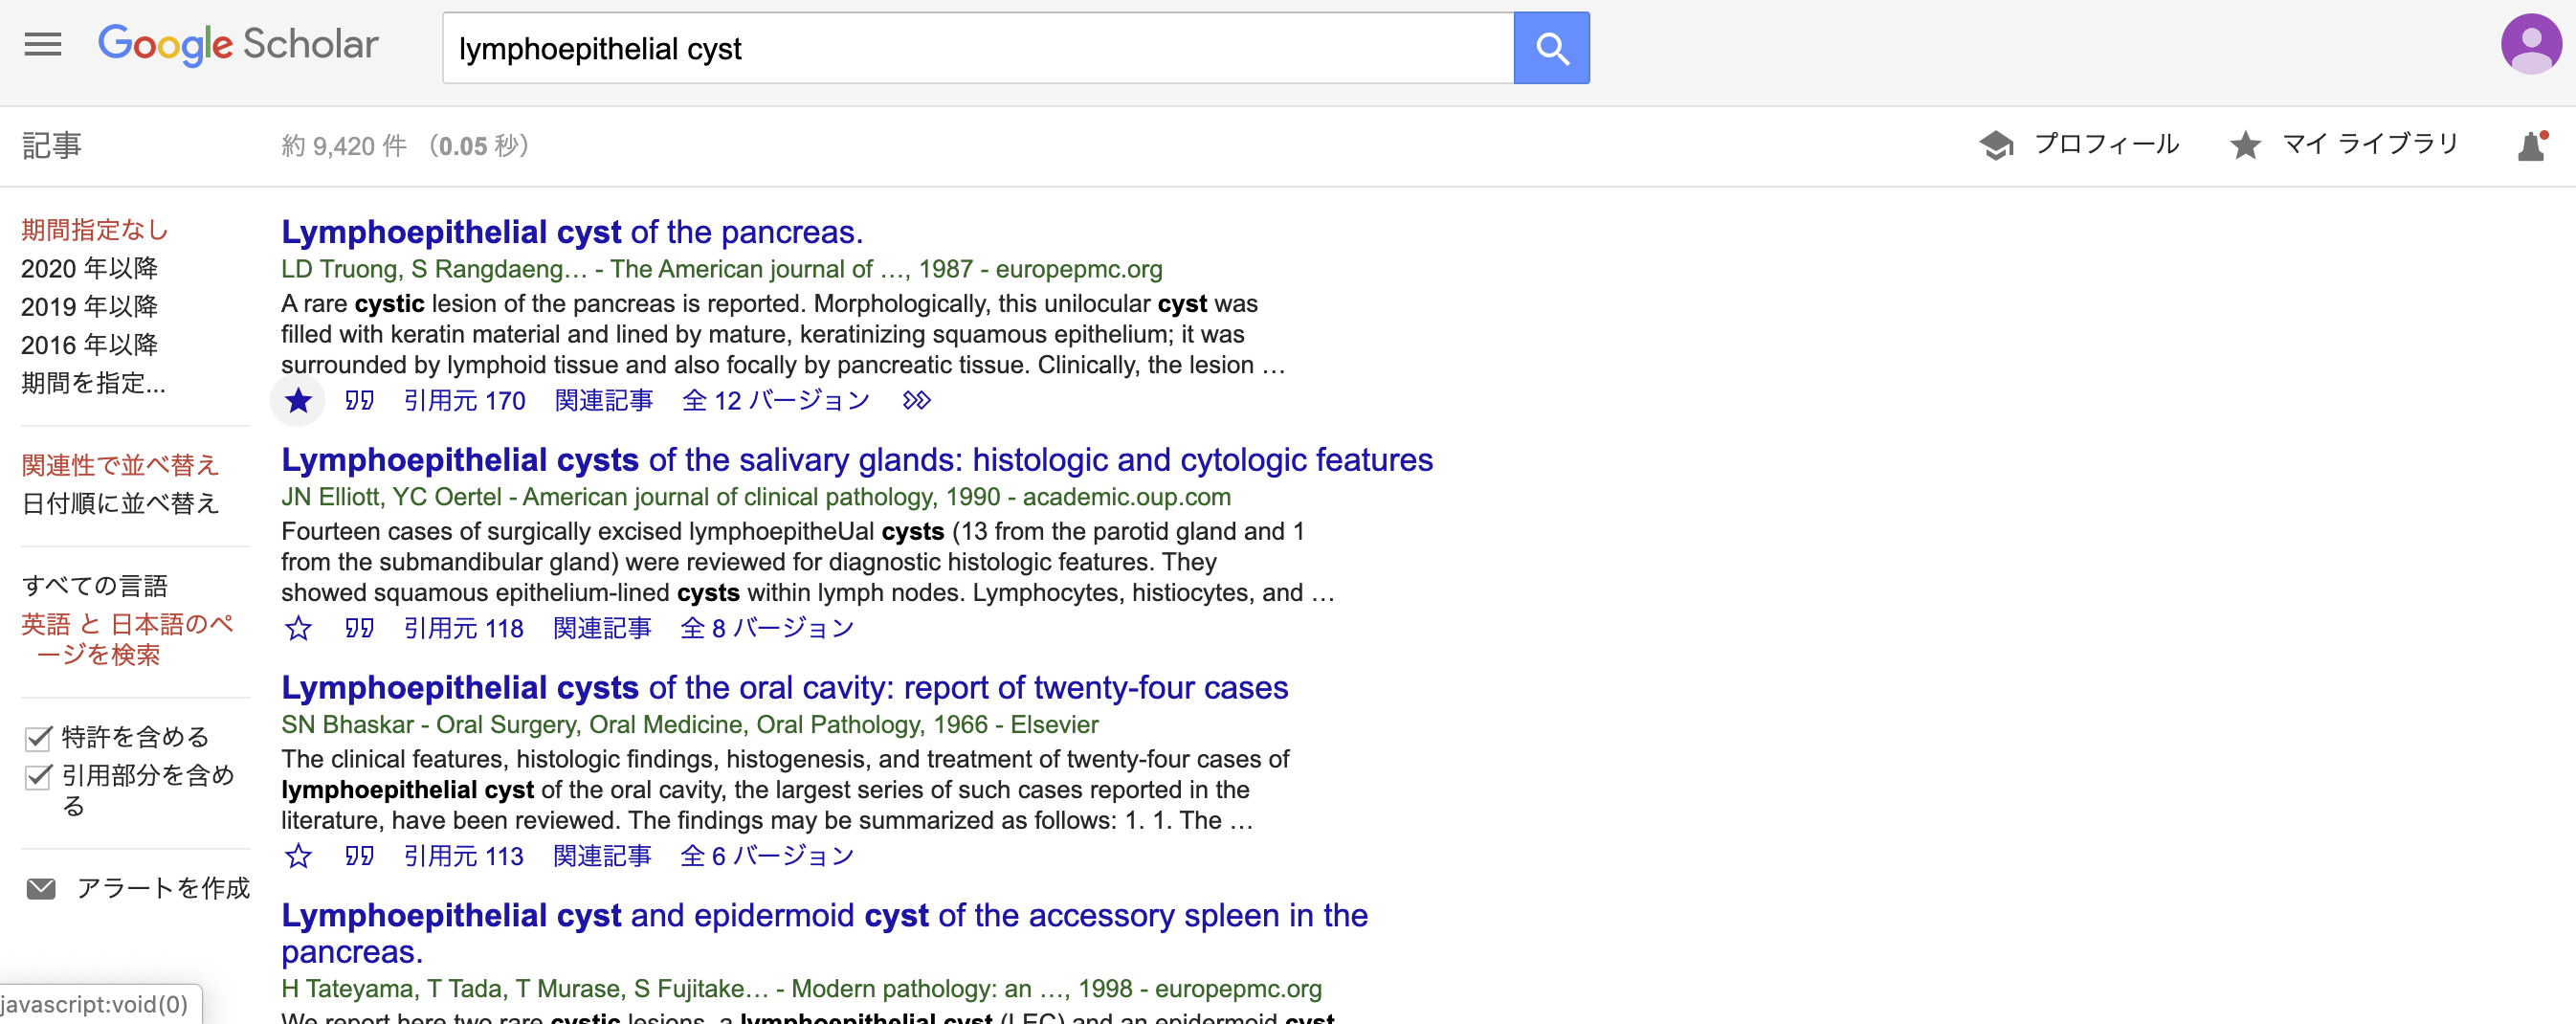Open the user account avatar
Viewport: 2576px width, 1024px height.
coord(2530,45)
